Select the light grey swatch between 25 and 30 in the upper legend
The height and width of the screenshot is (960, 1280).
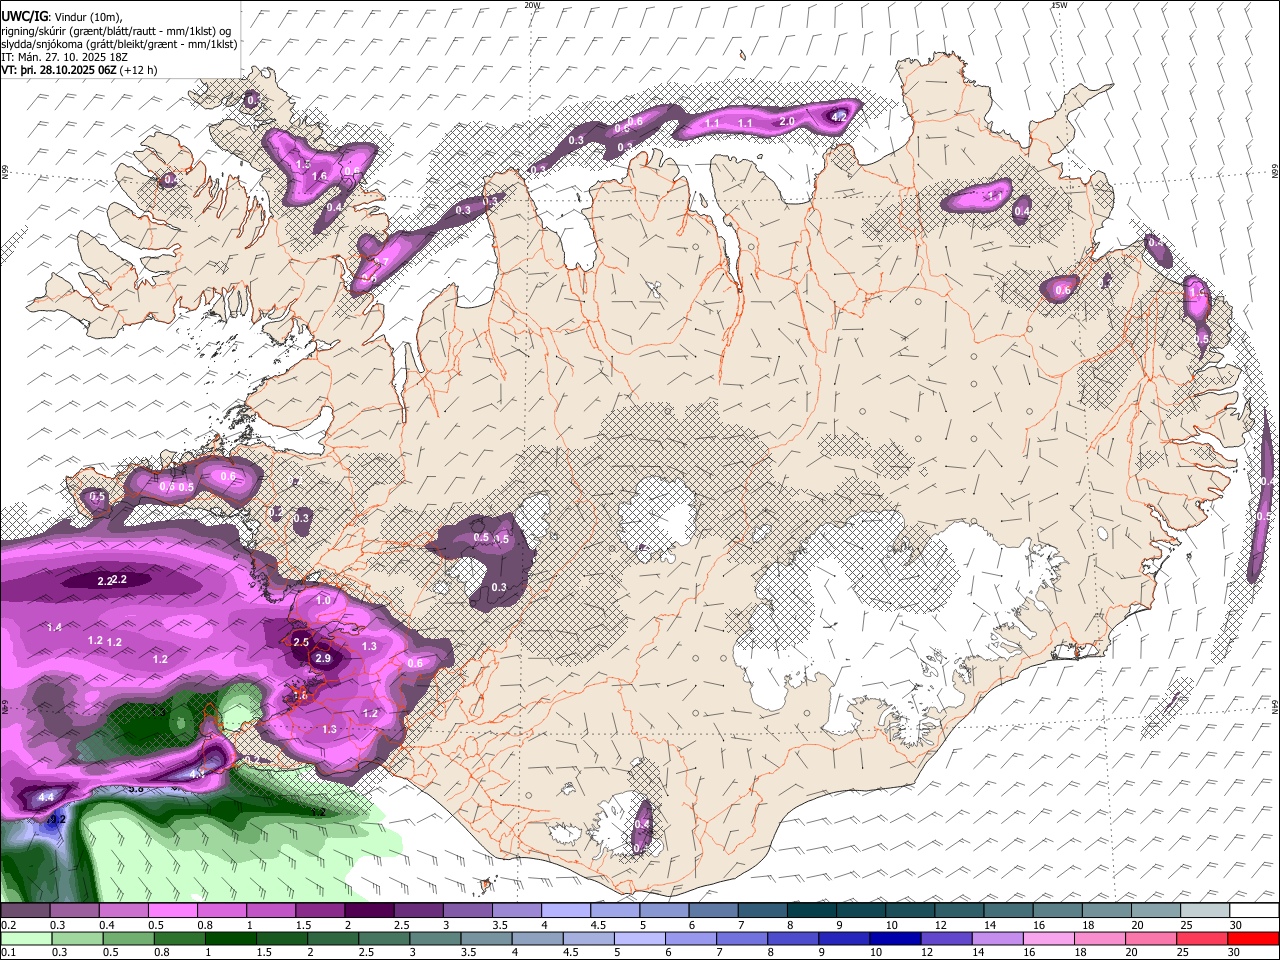tap(1206, 911)
